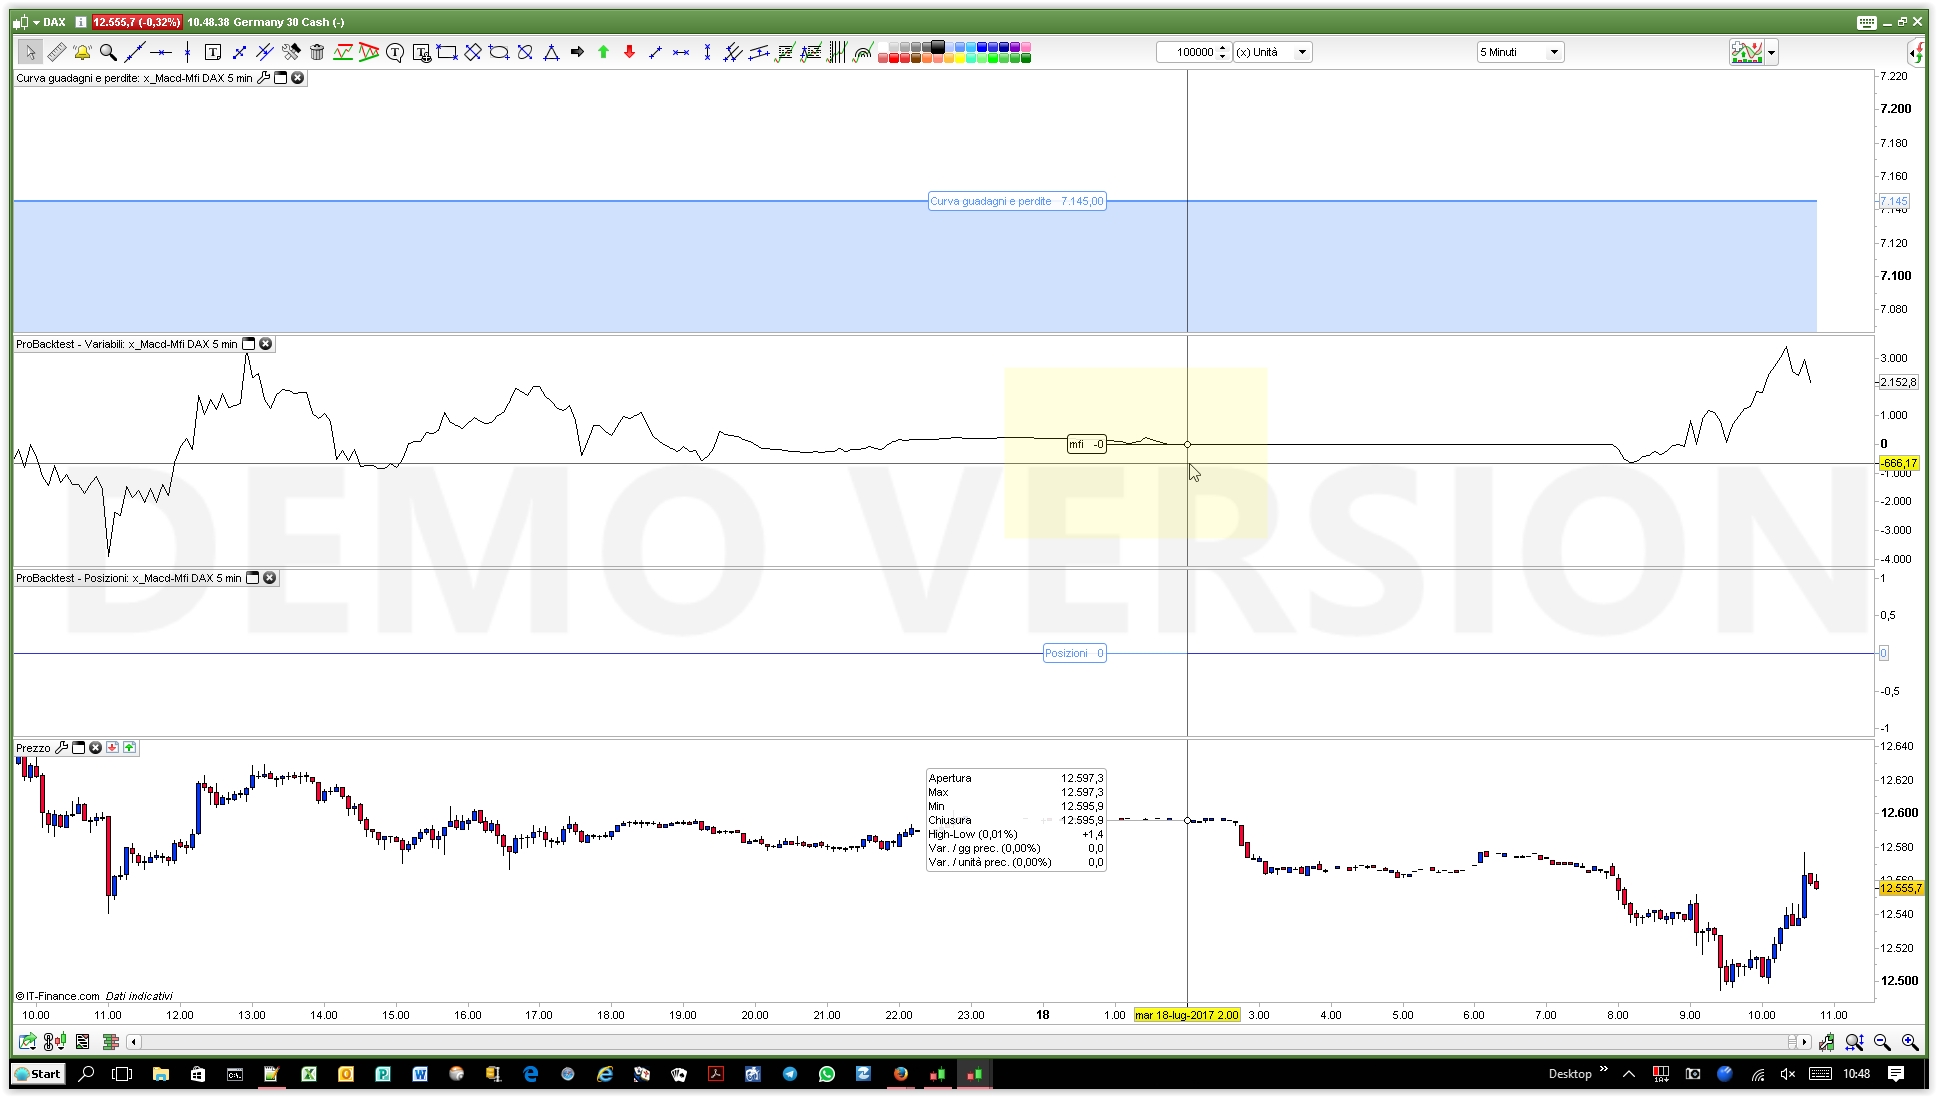Open the Windows Start menu

click(38, 1074)
